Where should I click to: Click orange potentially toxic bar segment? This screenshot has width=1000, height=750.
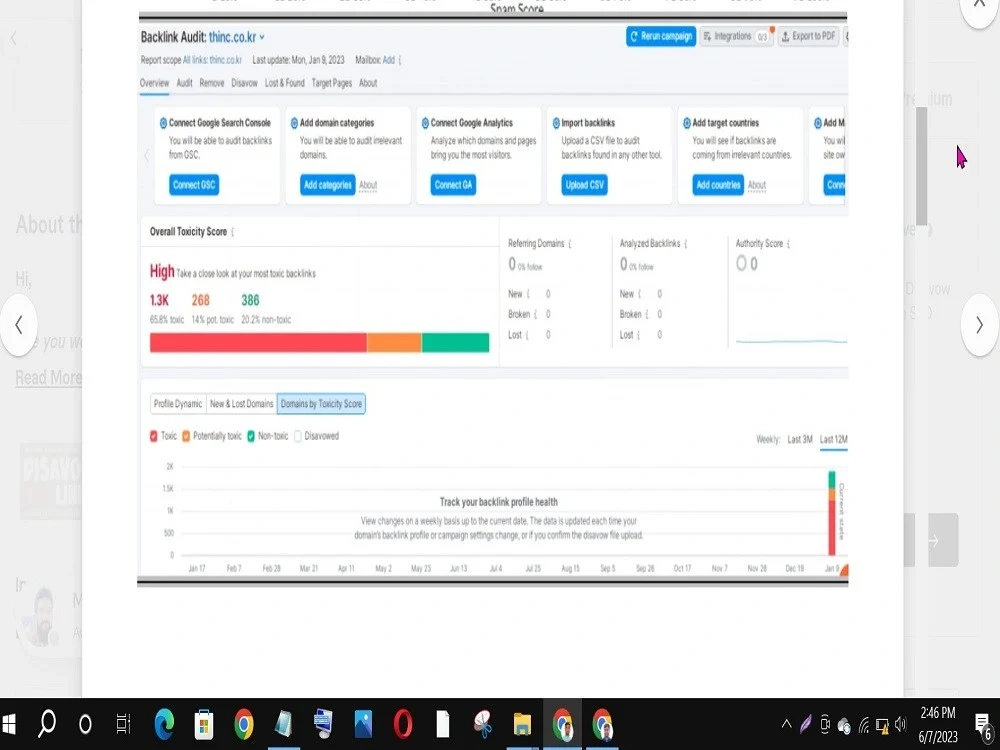[394, 342]
